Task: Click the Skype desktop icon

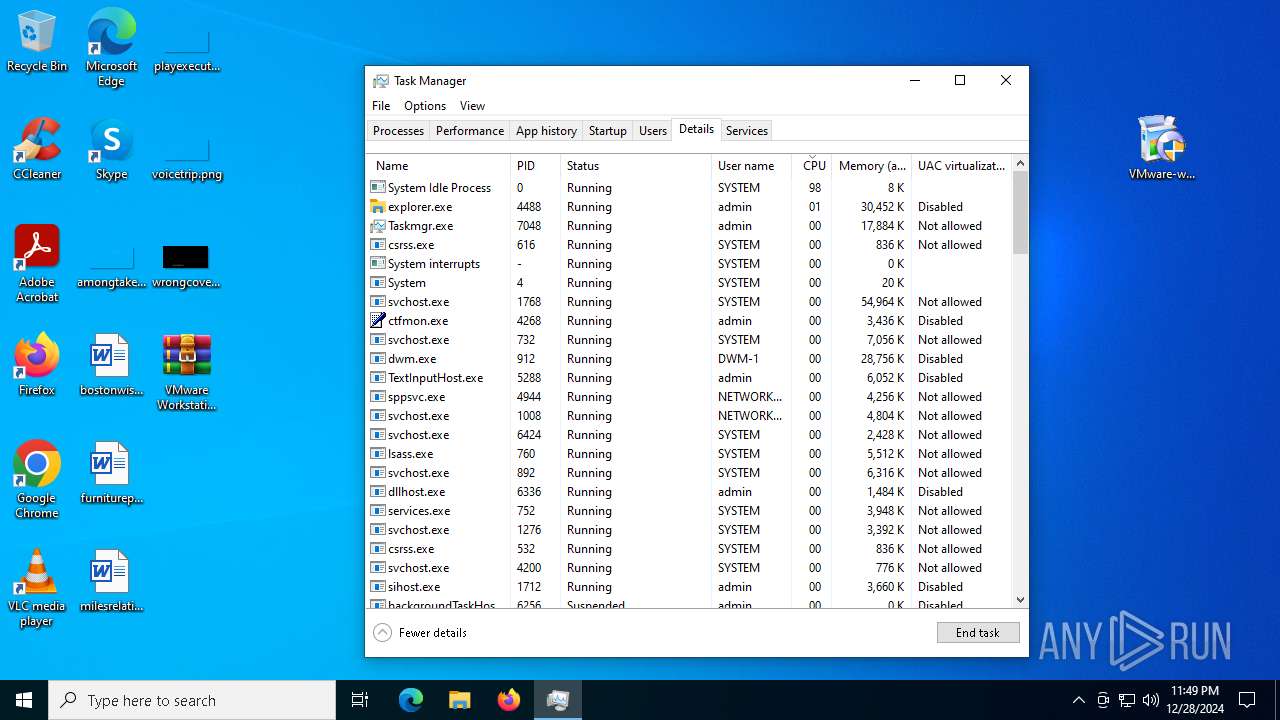Action: tap(111, 149)
